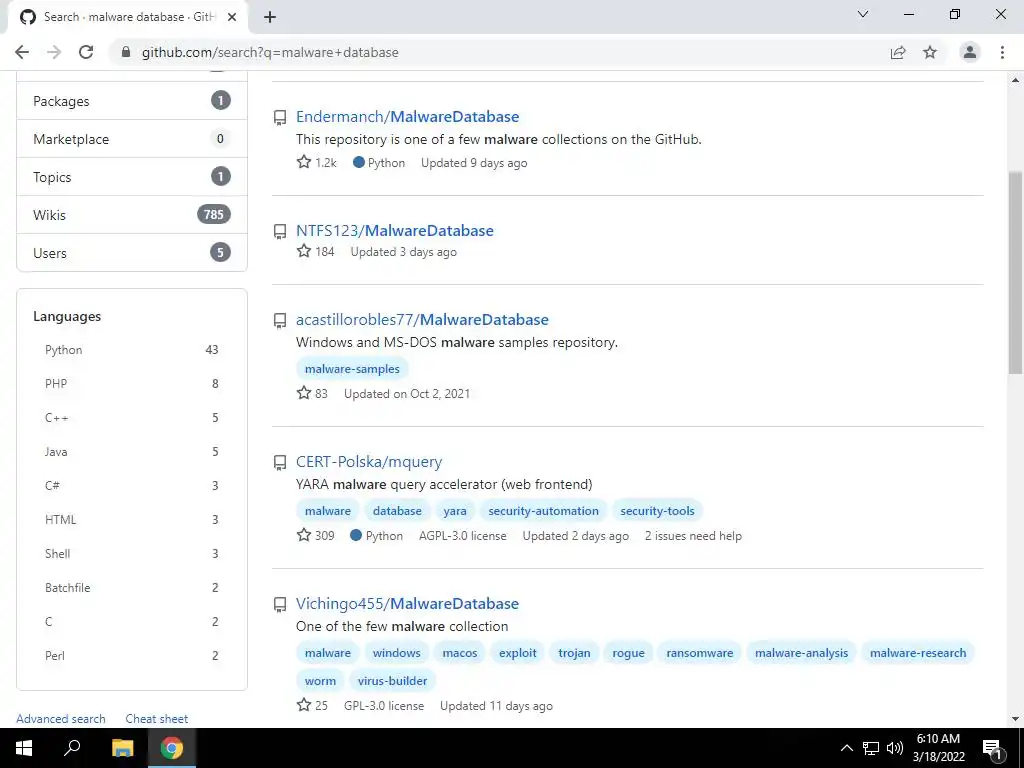Open a new browser tab
The height and width of the screenshot is (768, 1024).
click(x=270, y=18)
